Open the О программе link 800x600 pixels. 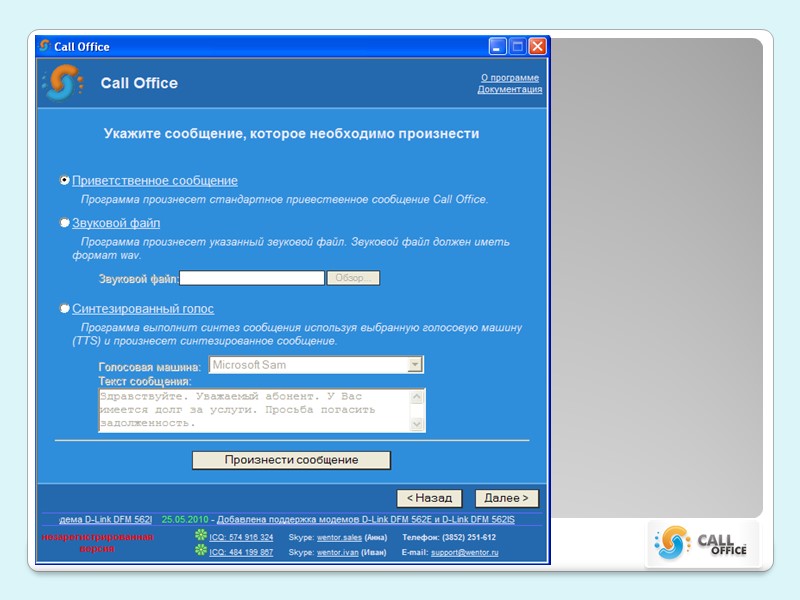click(510, 78)
